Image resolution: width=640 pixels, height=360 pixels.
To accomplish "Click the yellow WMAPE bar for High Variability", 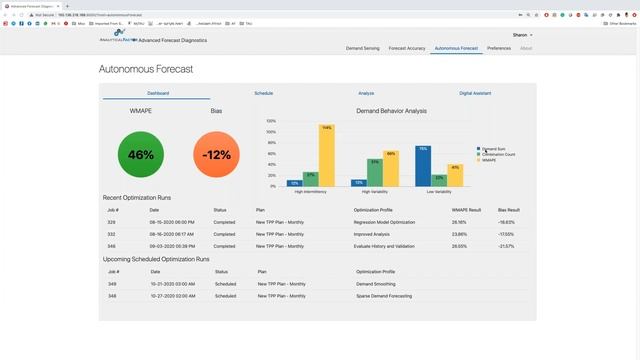I will (391, 169).
